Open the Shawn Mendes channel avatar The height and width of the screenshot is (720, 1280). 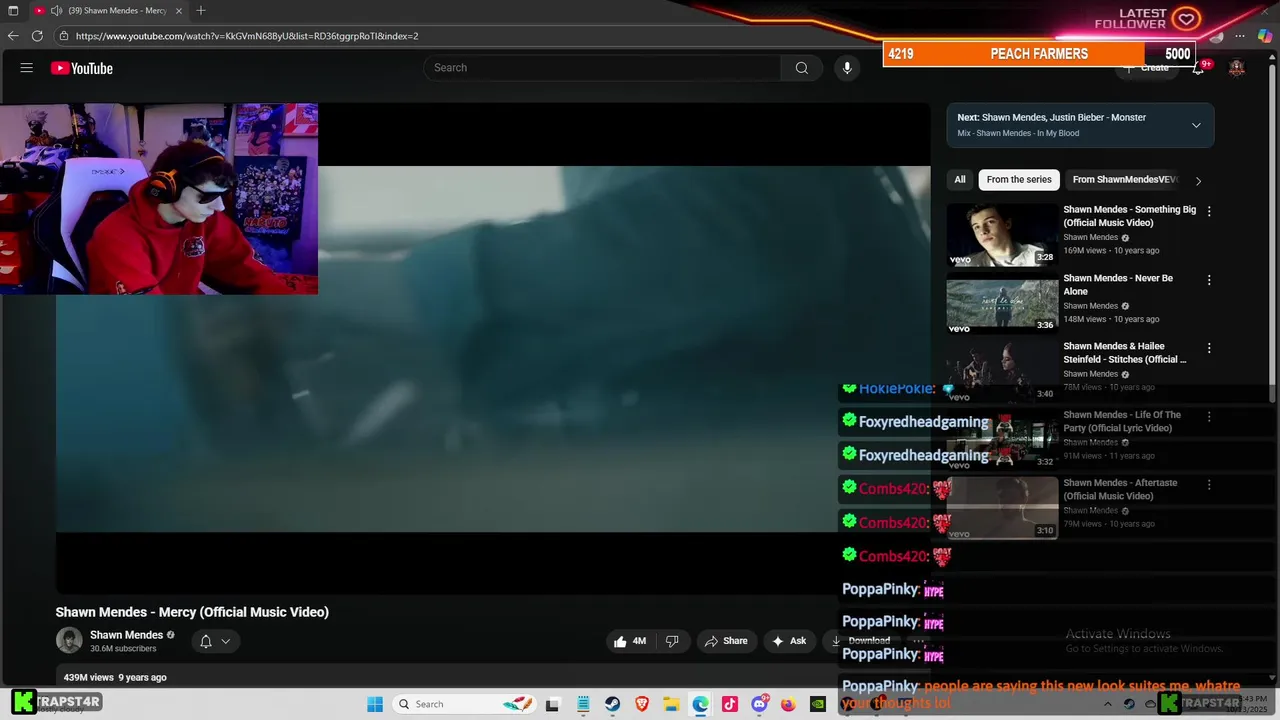[69, 641]
